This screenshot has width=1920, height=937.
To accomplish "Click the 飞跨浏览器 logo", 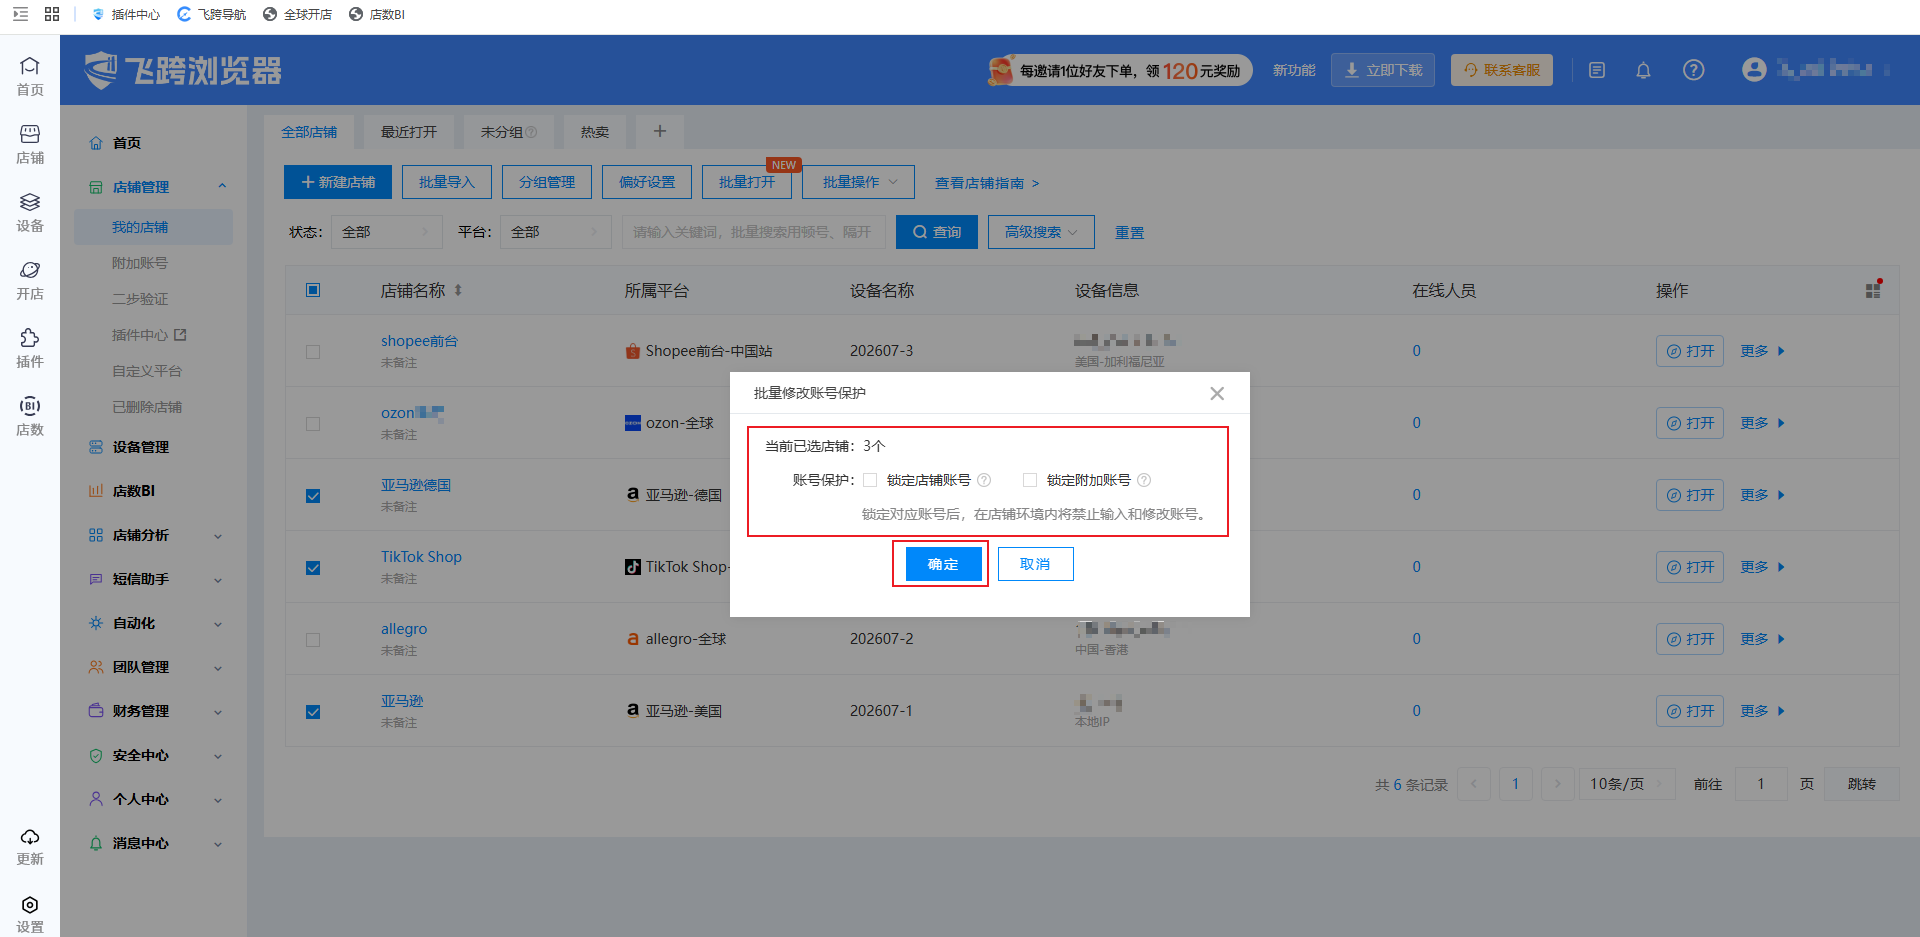I will [183, 70].
